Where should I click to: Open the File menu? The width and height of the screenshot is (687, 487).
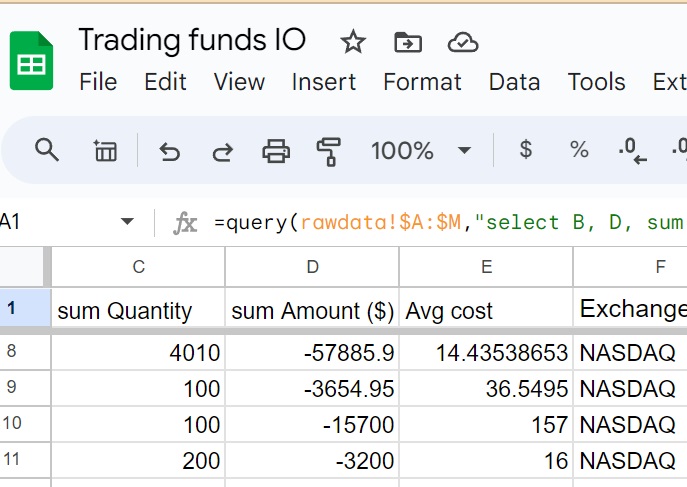(x=98, y=82)
